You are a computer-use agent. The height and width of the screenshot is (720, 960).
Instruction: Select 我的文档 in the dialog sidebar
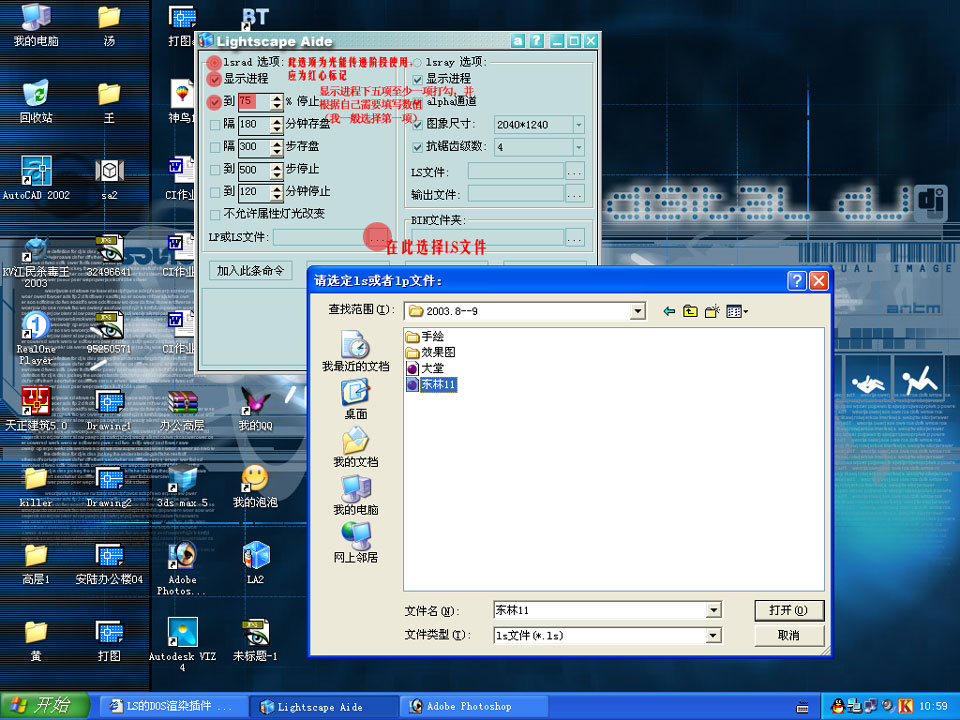point(356,447)
